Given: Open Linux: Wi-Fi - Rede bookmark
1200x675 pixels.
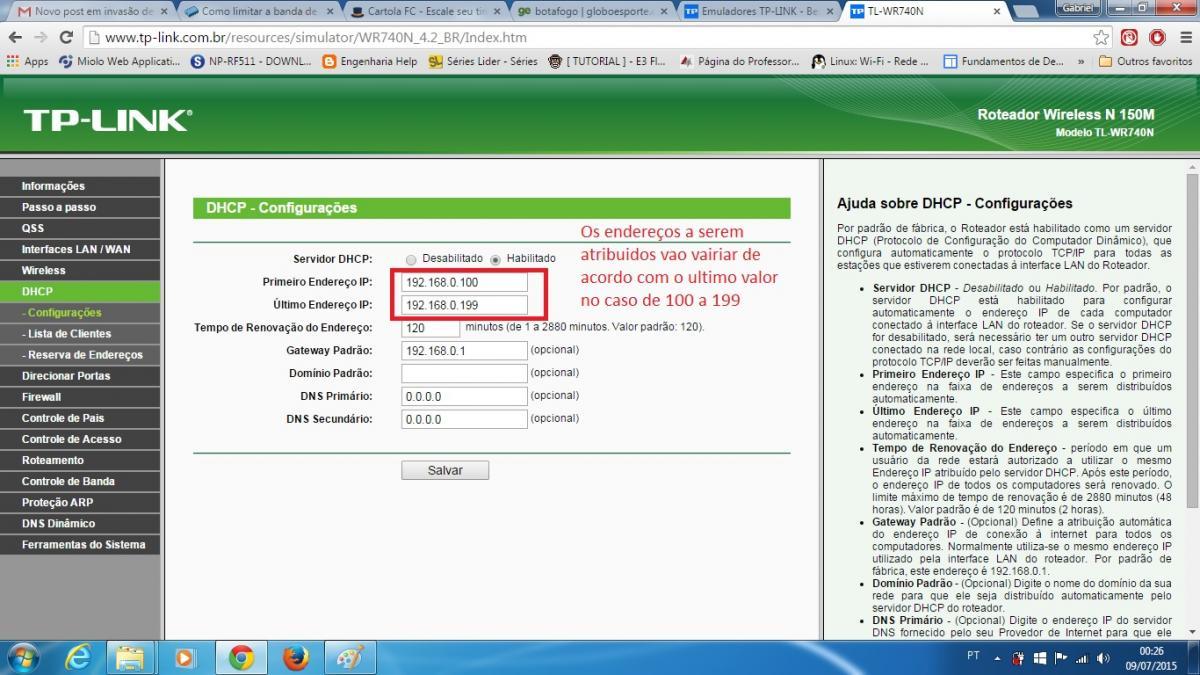Looking at the screenshot, I should click(x=871, y=61).
